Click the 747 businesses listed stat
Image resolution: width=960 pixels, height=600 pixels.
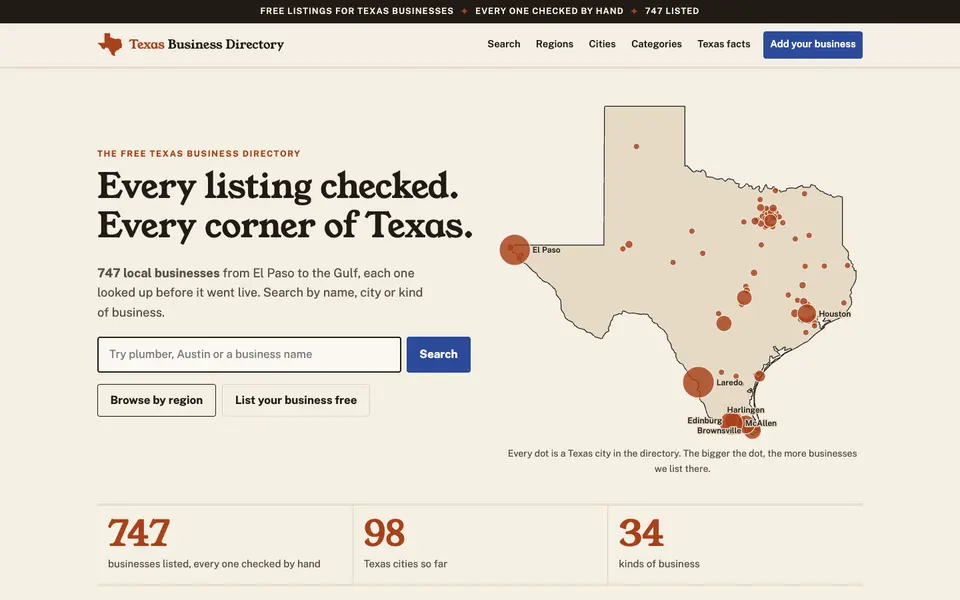[225, 544]
